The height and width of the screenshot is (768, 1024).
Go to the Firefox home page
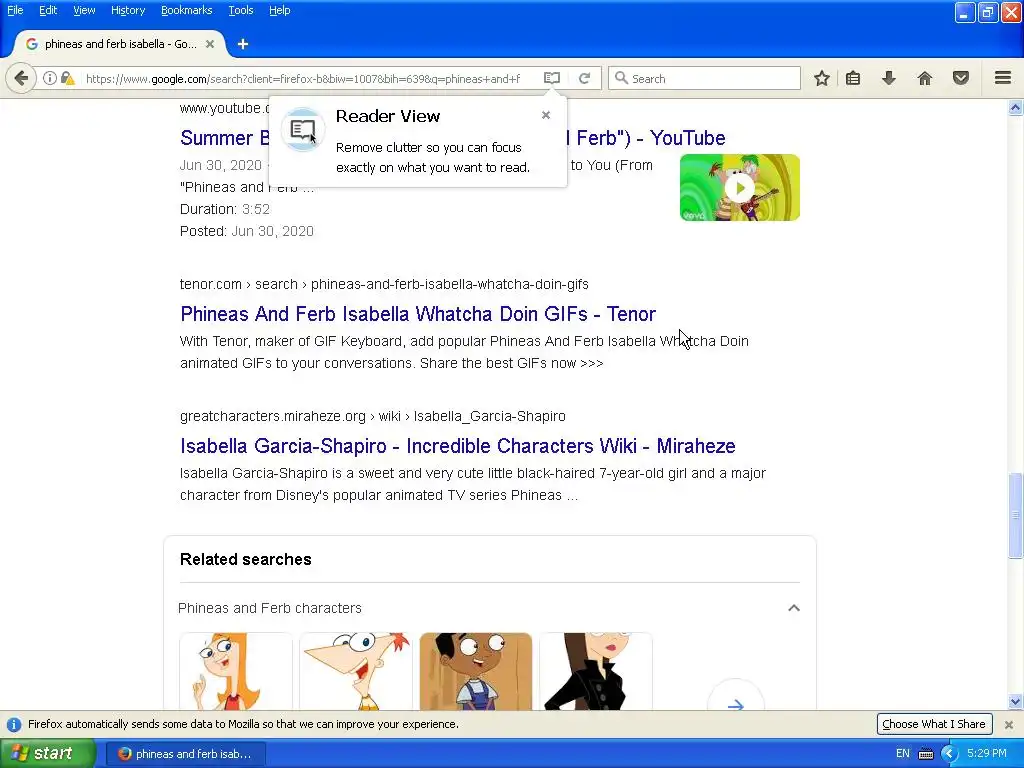click(925, 78)
